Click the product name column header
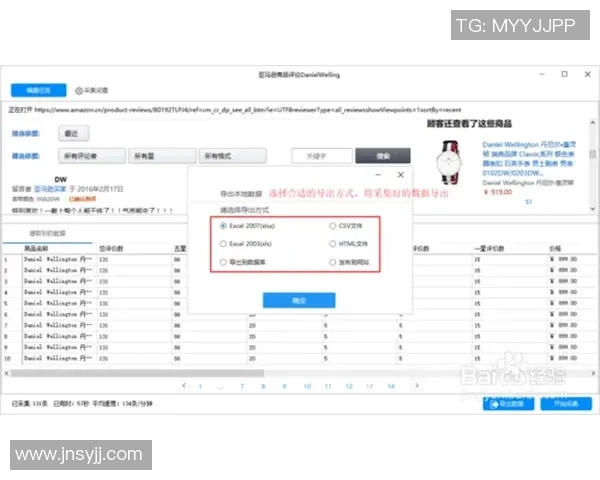Screen dimensions: 600x480 coord(36,248)
